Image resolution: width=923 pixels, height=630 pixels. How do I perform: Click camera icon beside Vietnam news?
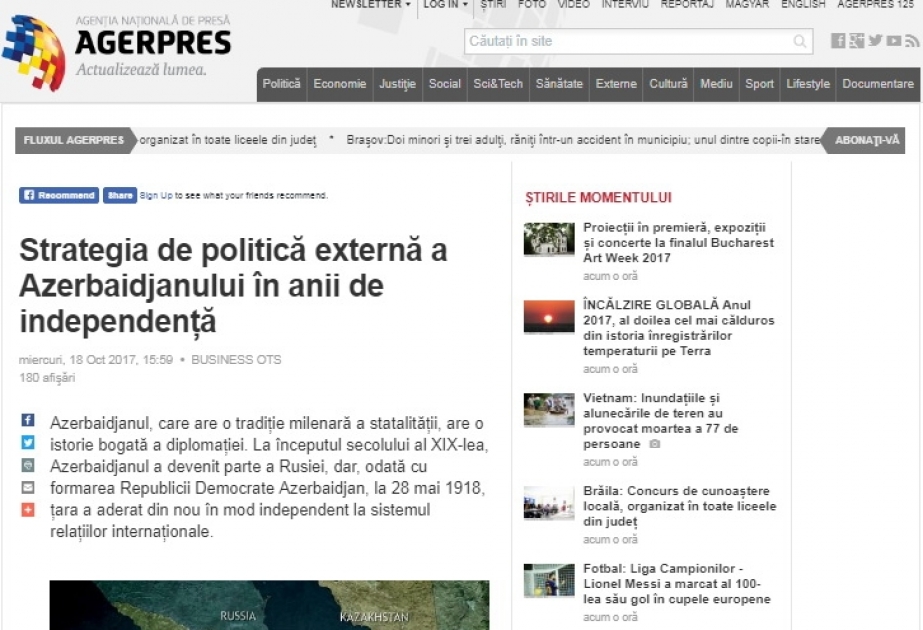click(x=654, y=444)
